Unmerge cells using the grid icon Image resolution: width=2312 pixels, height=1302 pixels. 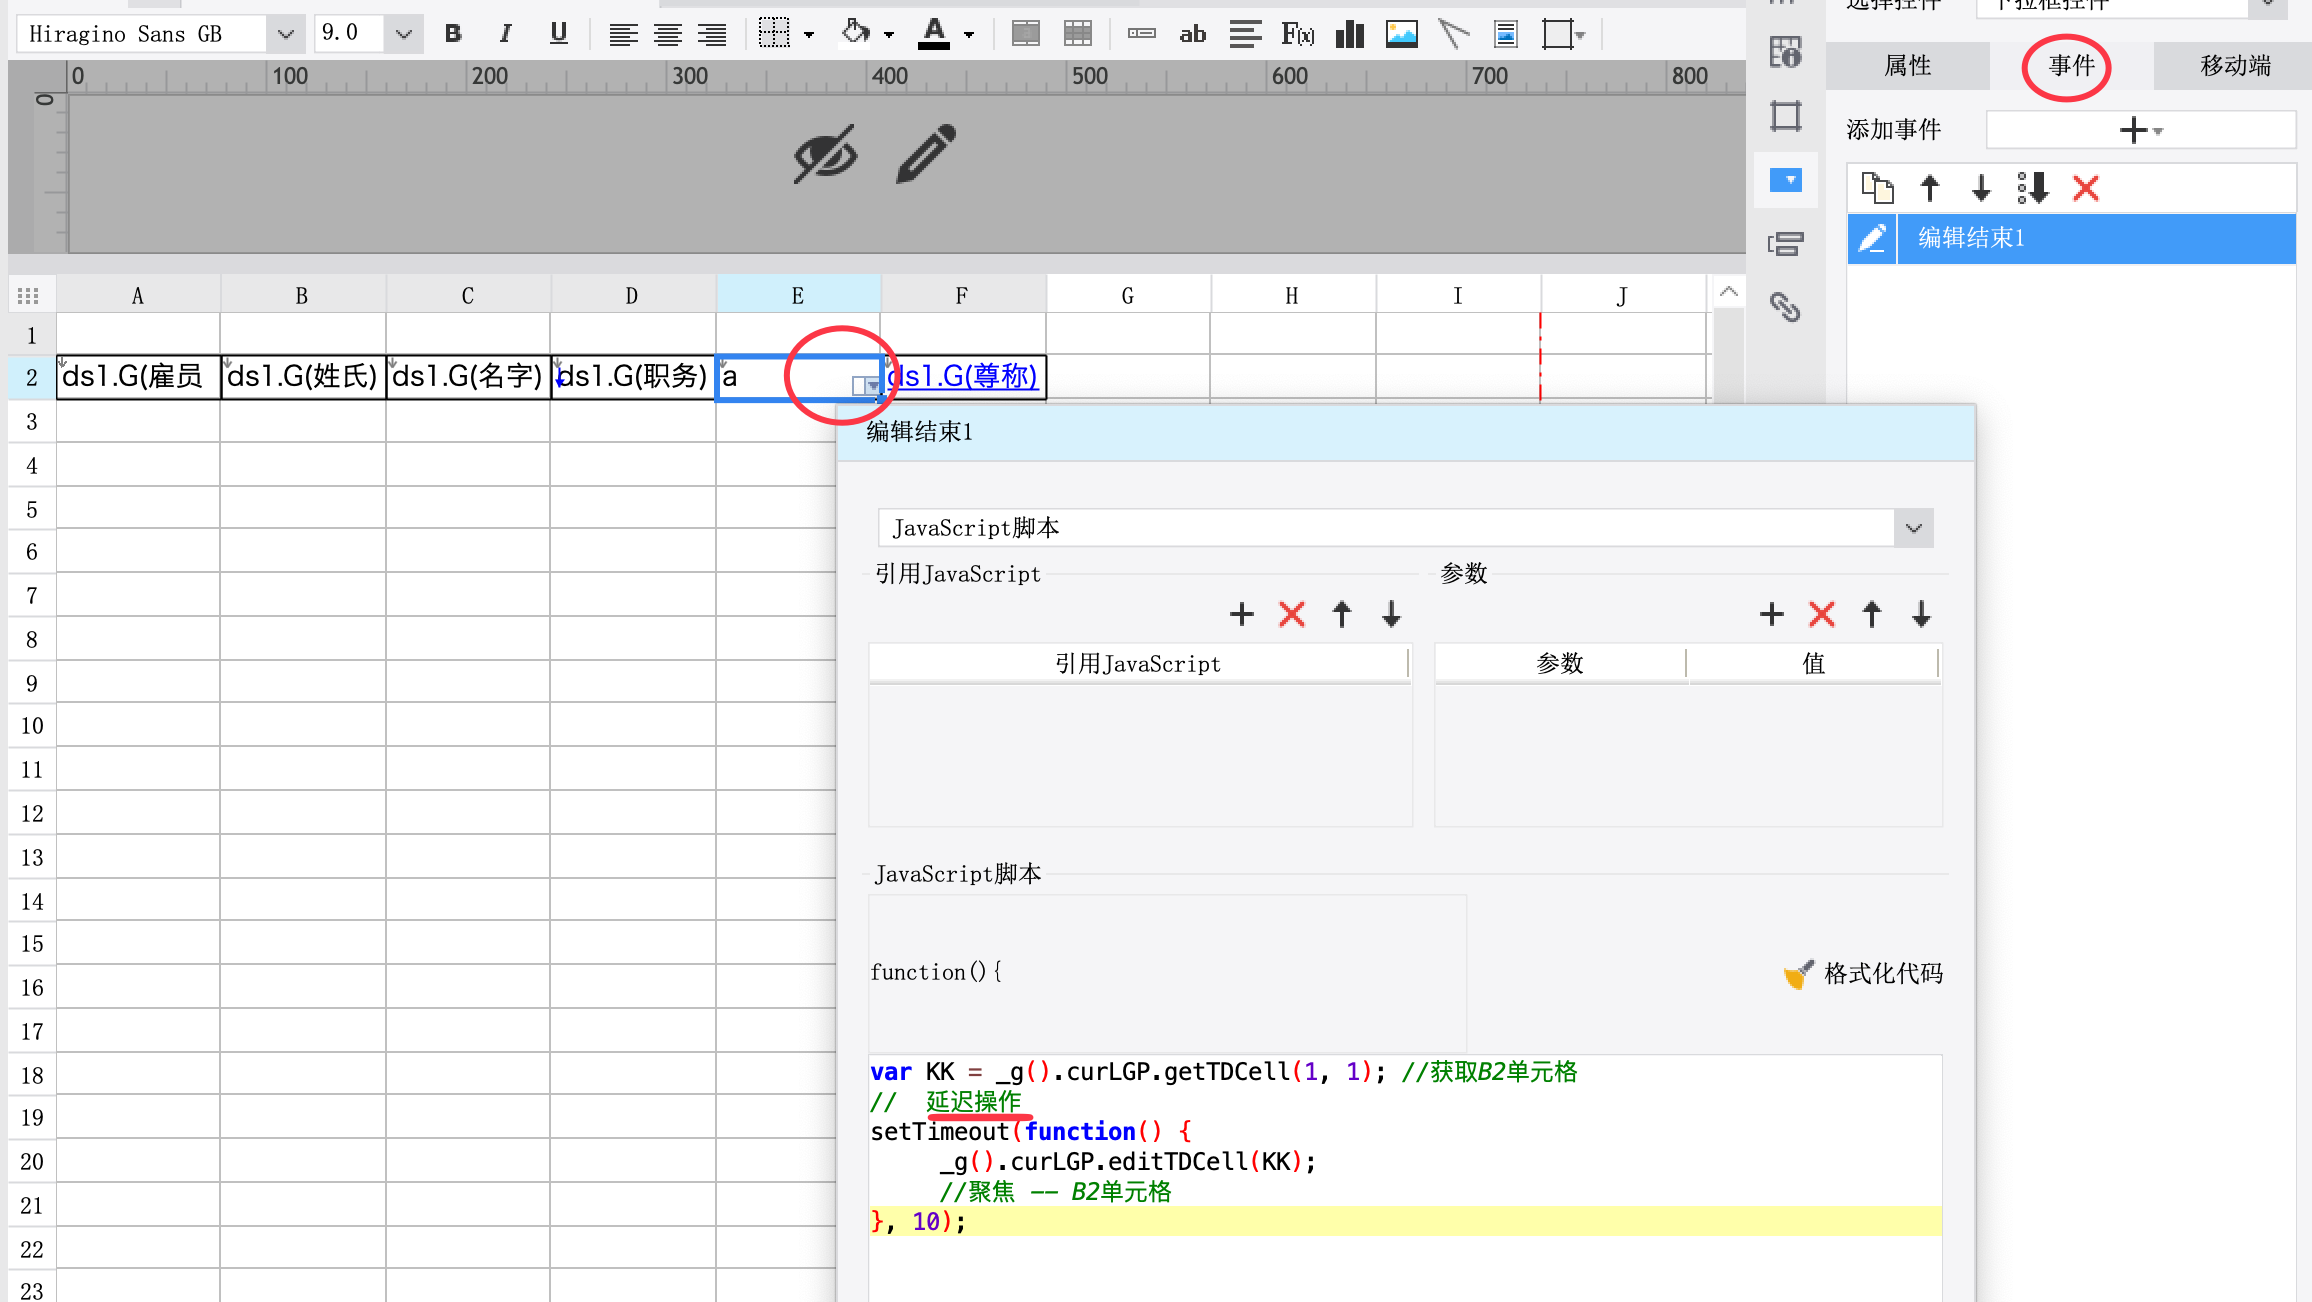pyautogui.click(x=1078, y=34)
